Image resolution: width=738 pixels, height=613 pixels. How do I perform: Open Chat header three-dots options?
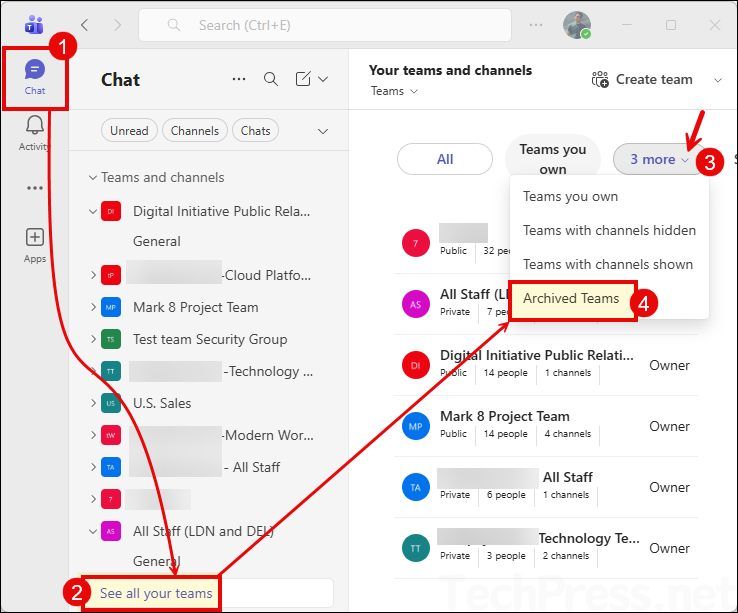pyautogui.click(x=238, y=80)
